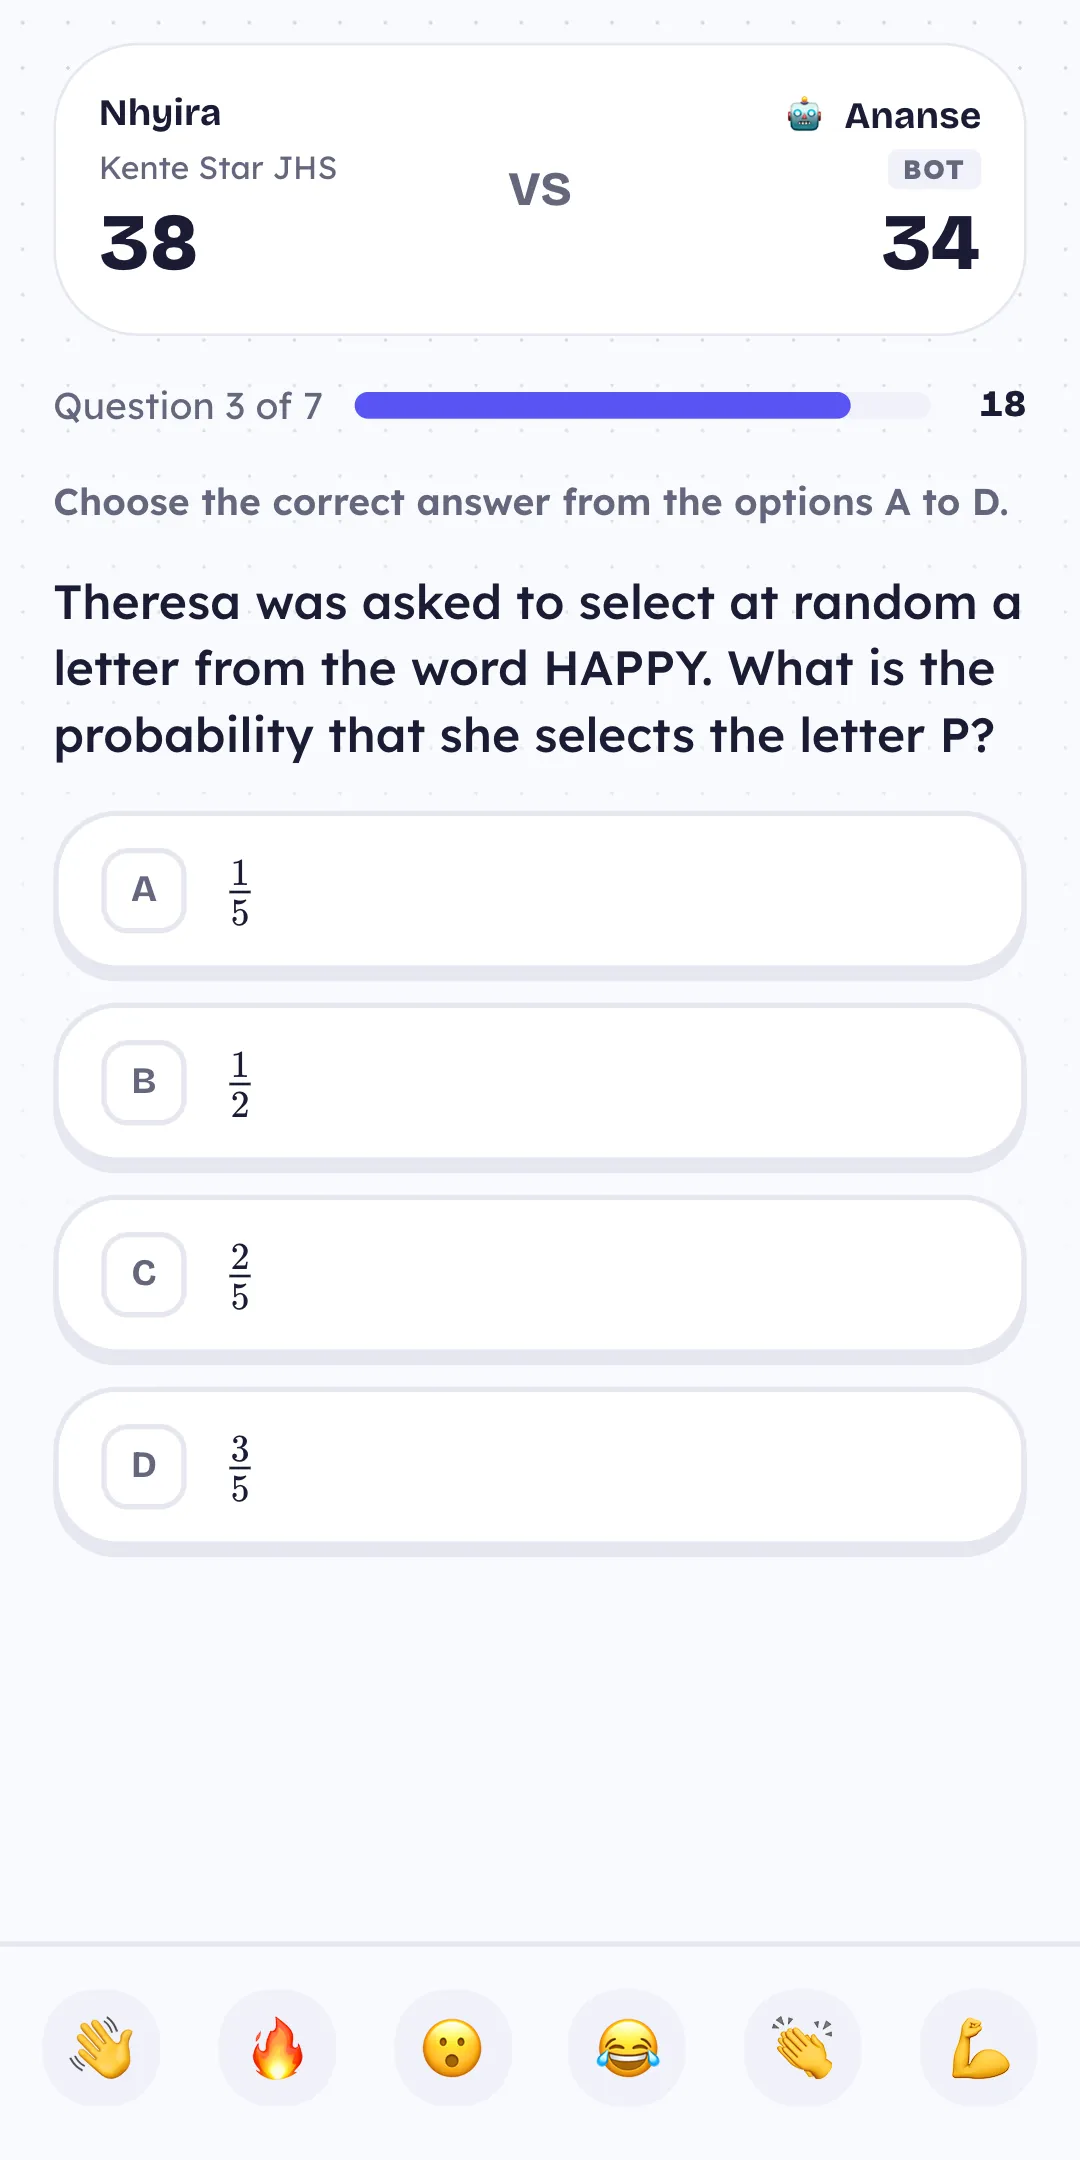The height and width of the screenshot is (2160, 1080).
Task: Select answer option B, 1/2
Action: click(540, 1084)
